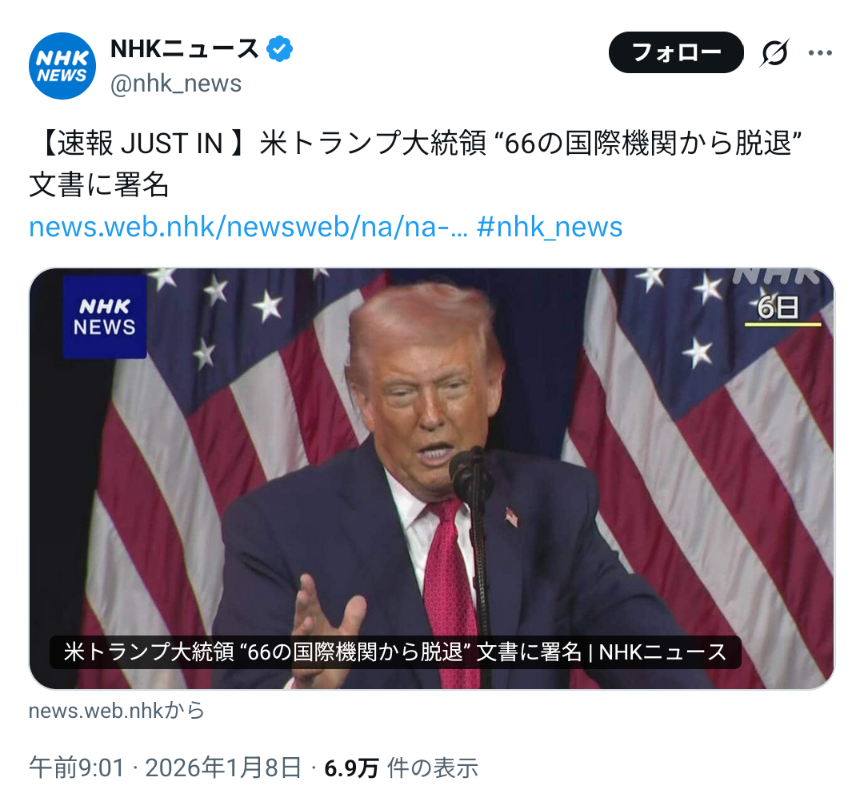Open the NHKニュース display name
This screenshot has width=862, height=811.
[184, 49]
